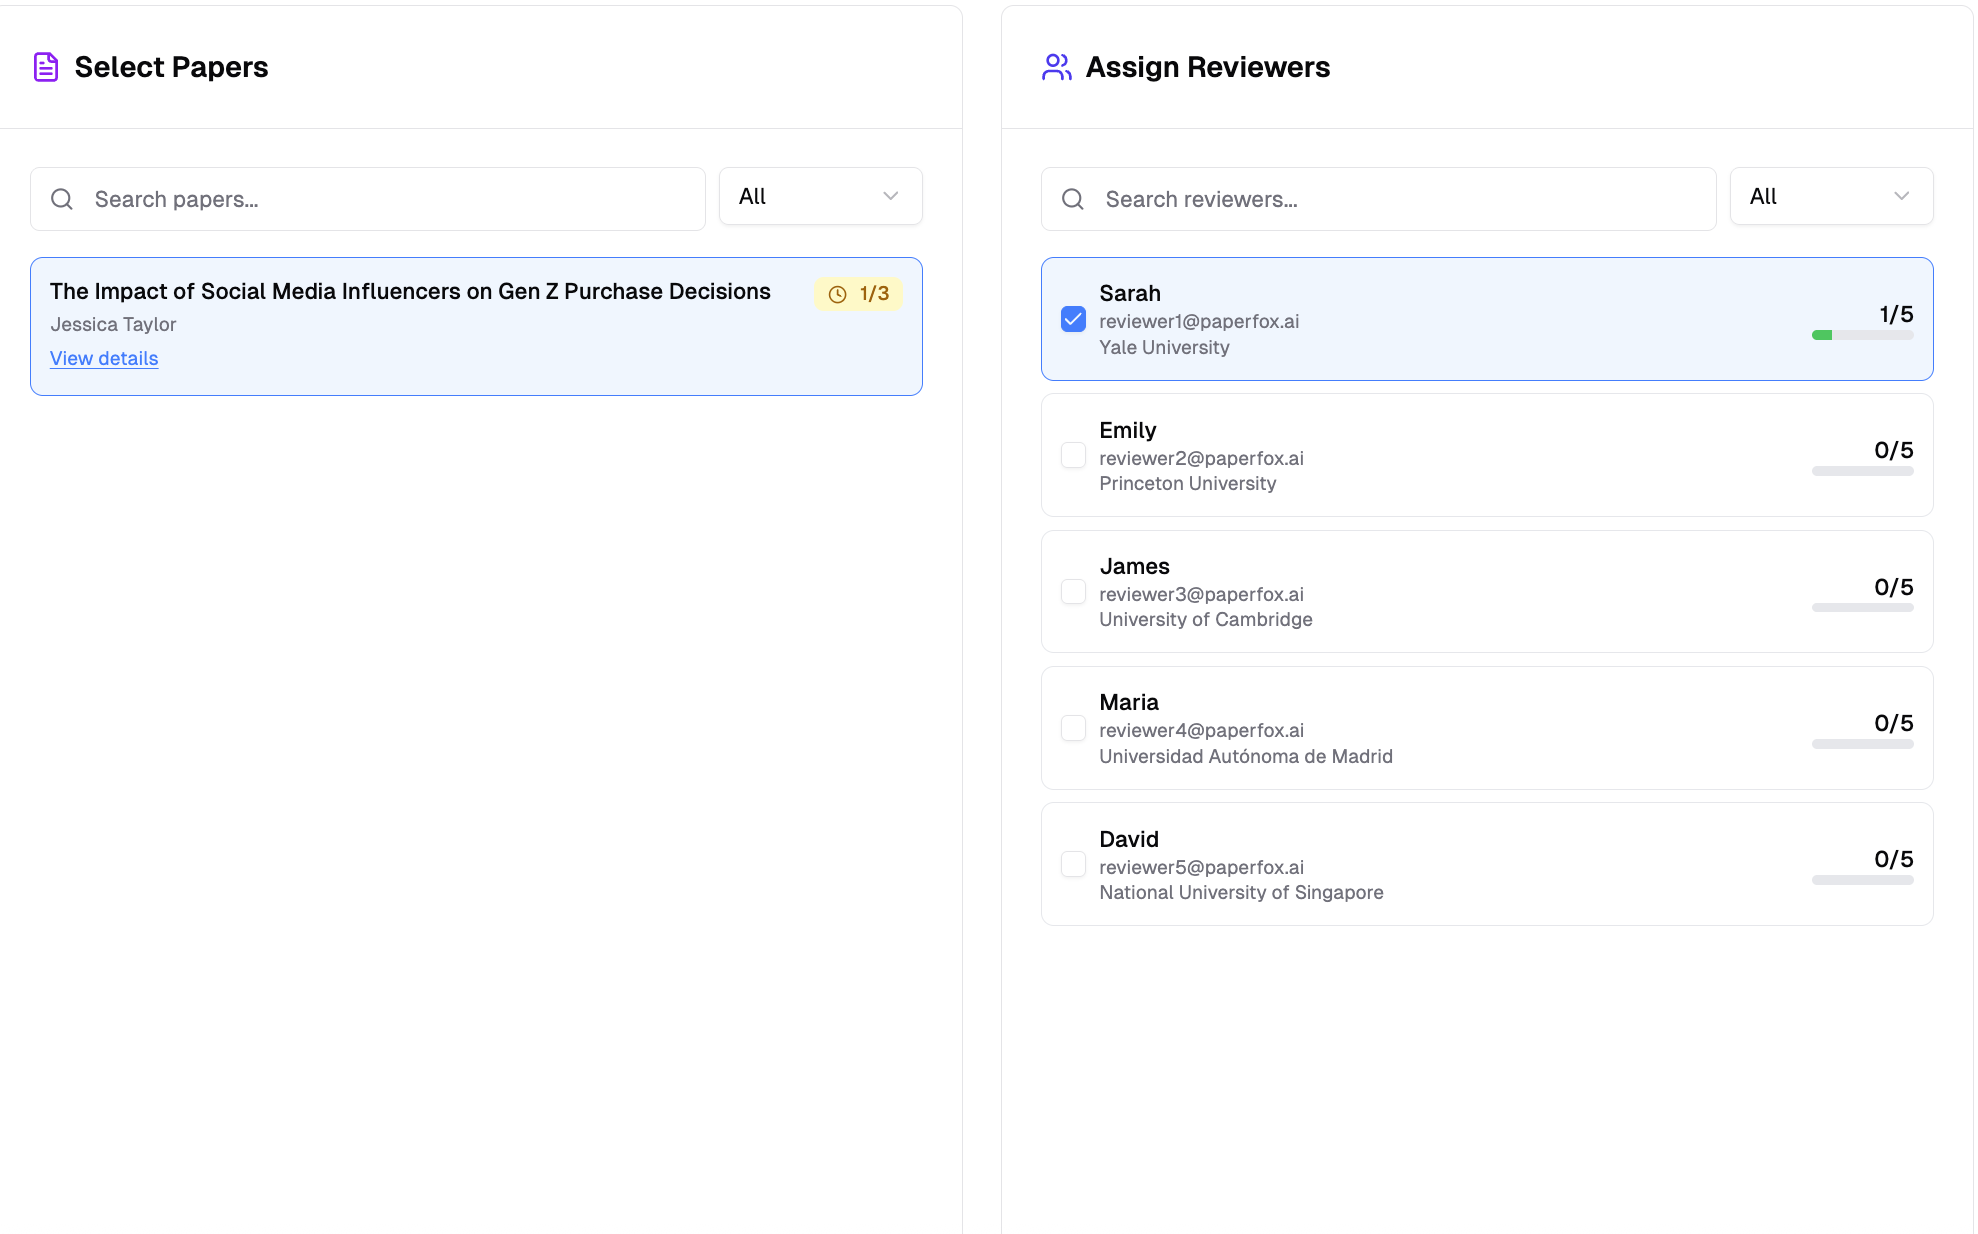This screenshot has width=1978, height=1234.
Task: Click the 1/3 reviewer count badge
Action: (x=859, y=294)
